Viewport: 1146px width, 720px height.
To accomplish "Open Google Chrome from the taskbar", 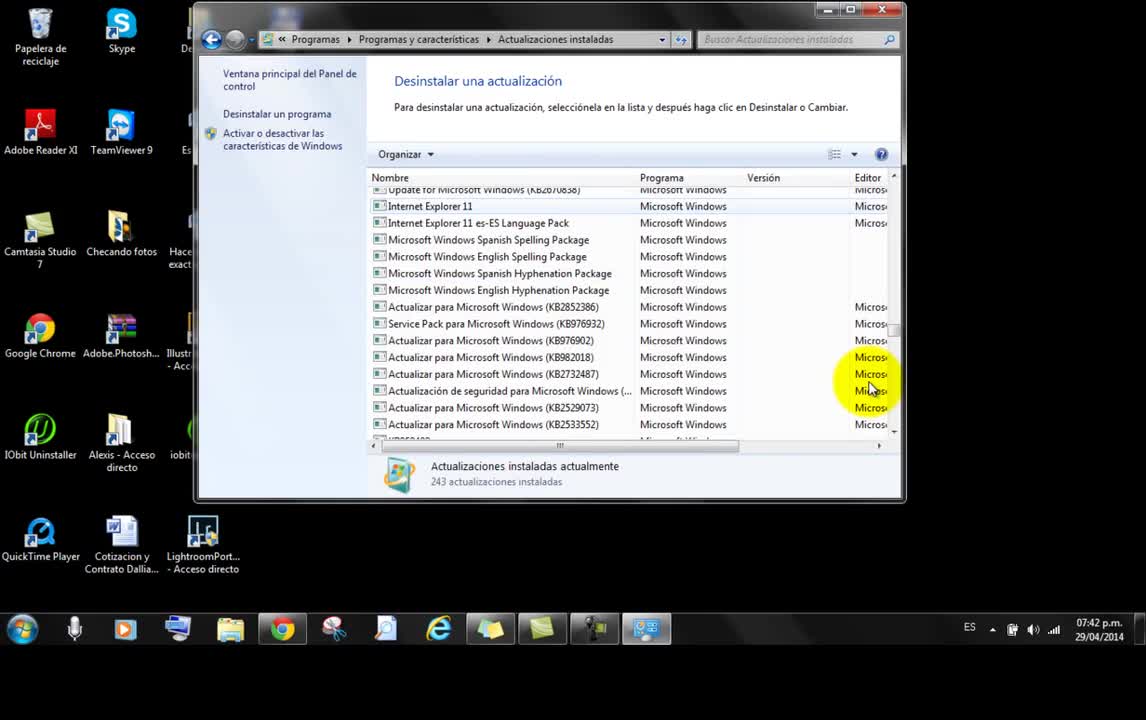I will 282,629.
